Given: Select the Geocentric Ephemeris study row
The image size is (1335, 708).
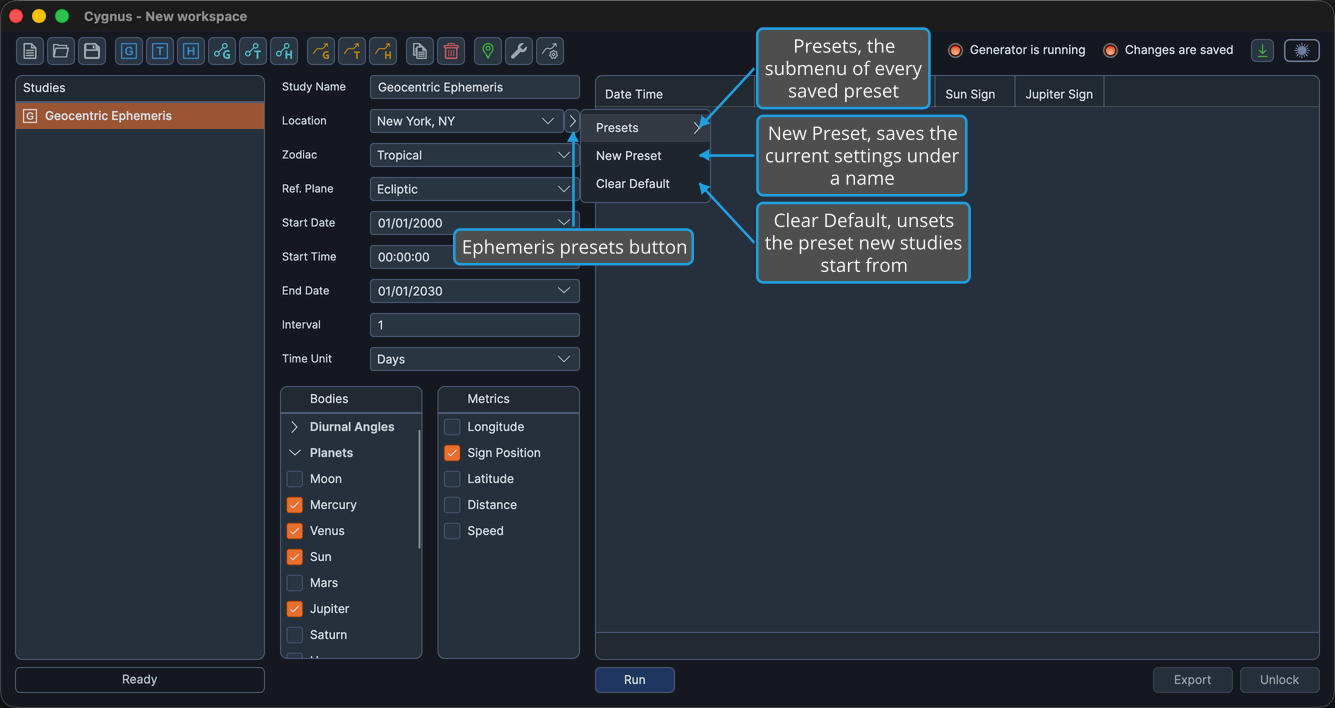Looking at the screenshot, I should pos(140,116).
